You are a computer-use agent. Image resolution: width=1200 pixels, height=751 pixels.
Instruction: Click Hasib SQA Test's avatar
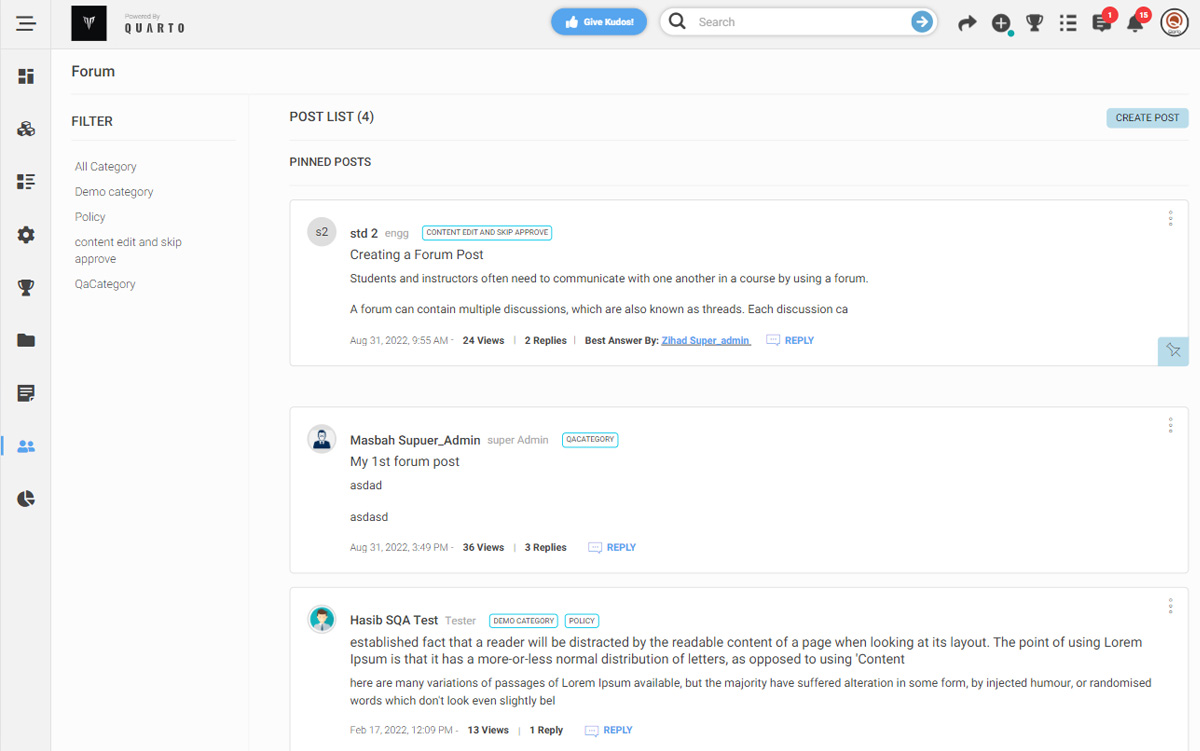(321, 620)
